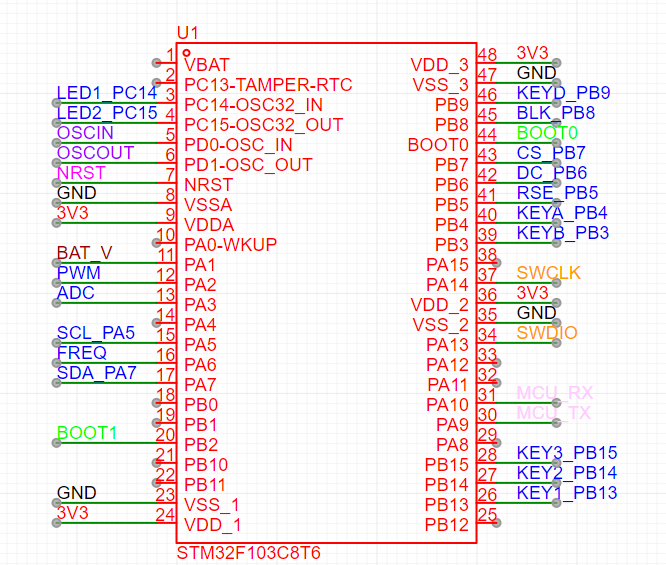The height and width of the screenshot is (565, 666).
Task: Click the DC_PB6 net label
Action: (552, 173)
